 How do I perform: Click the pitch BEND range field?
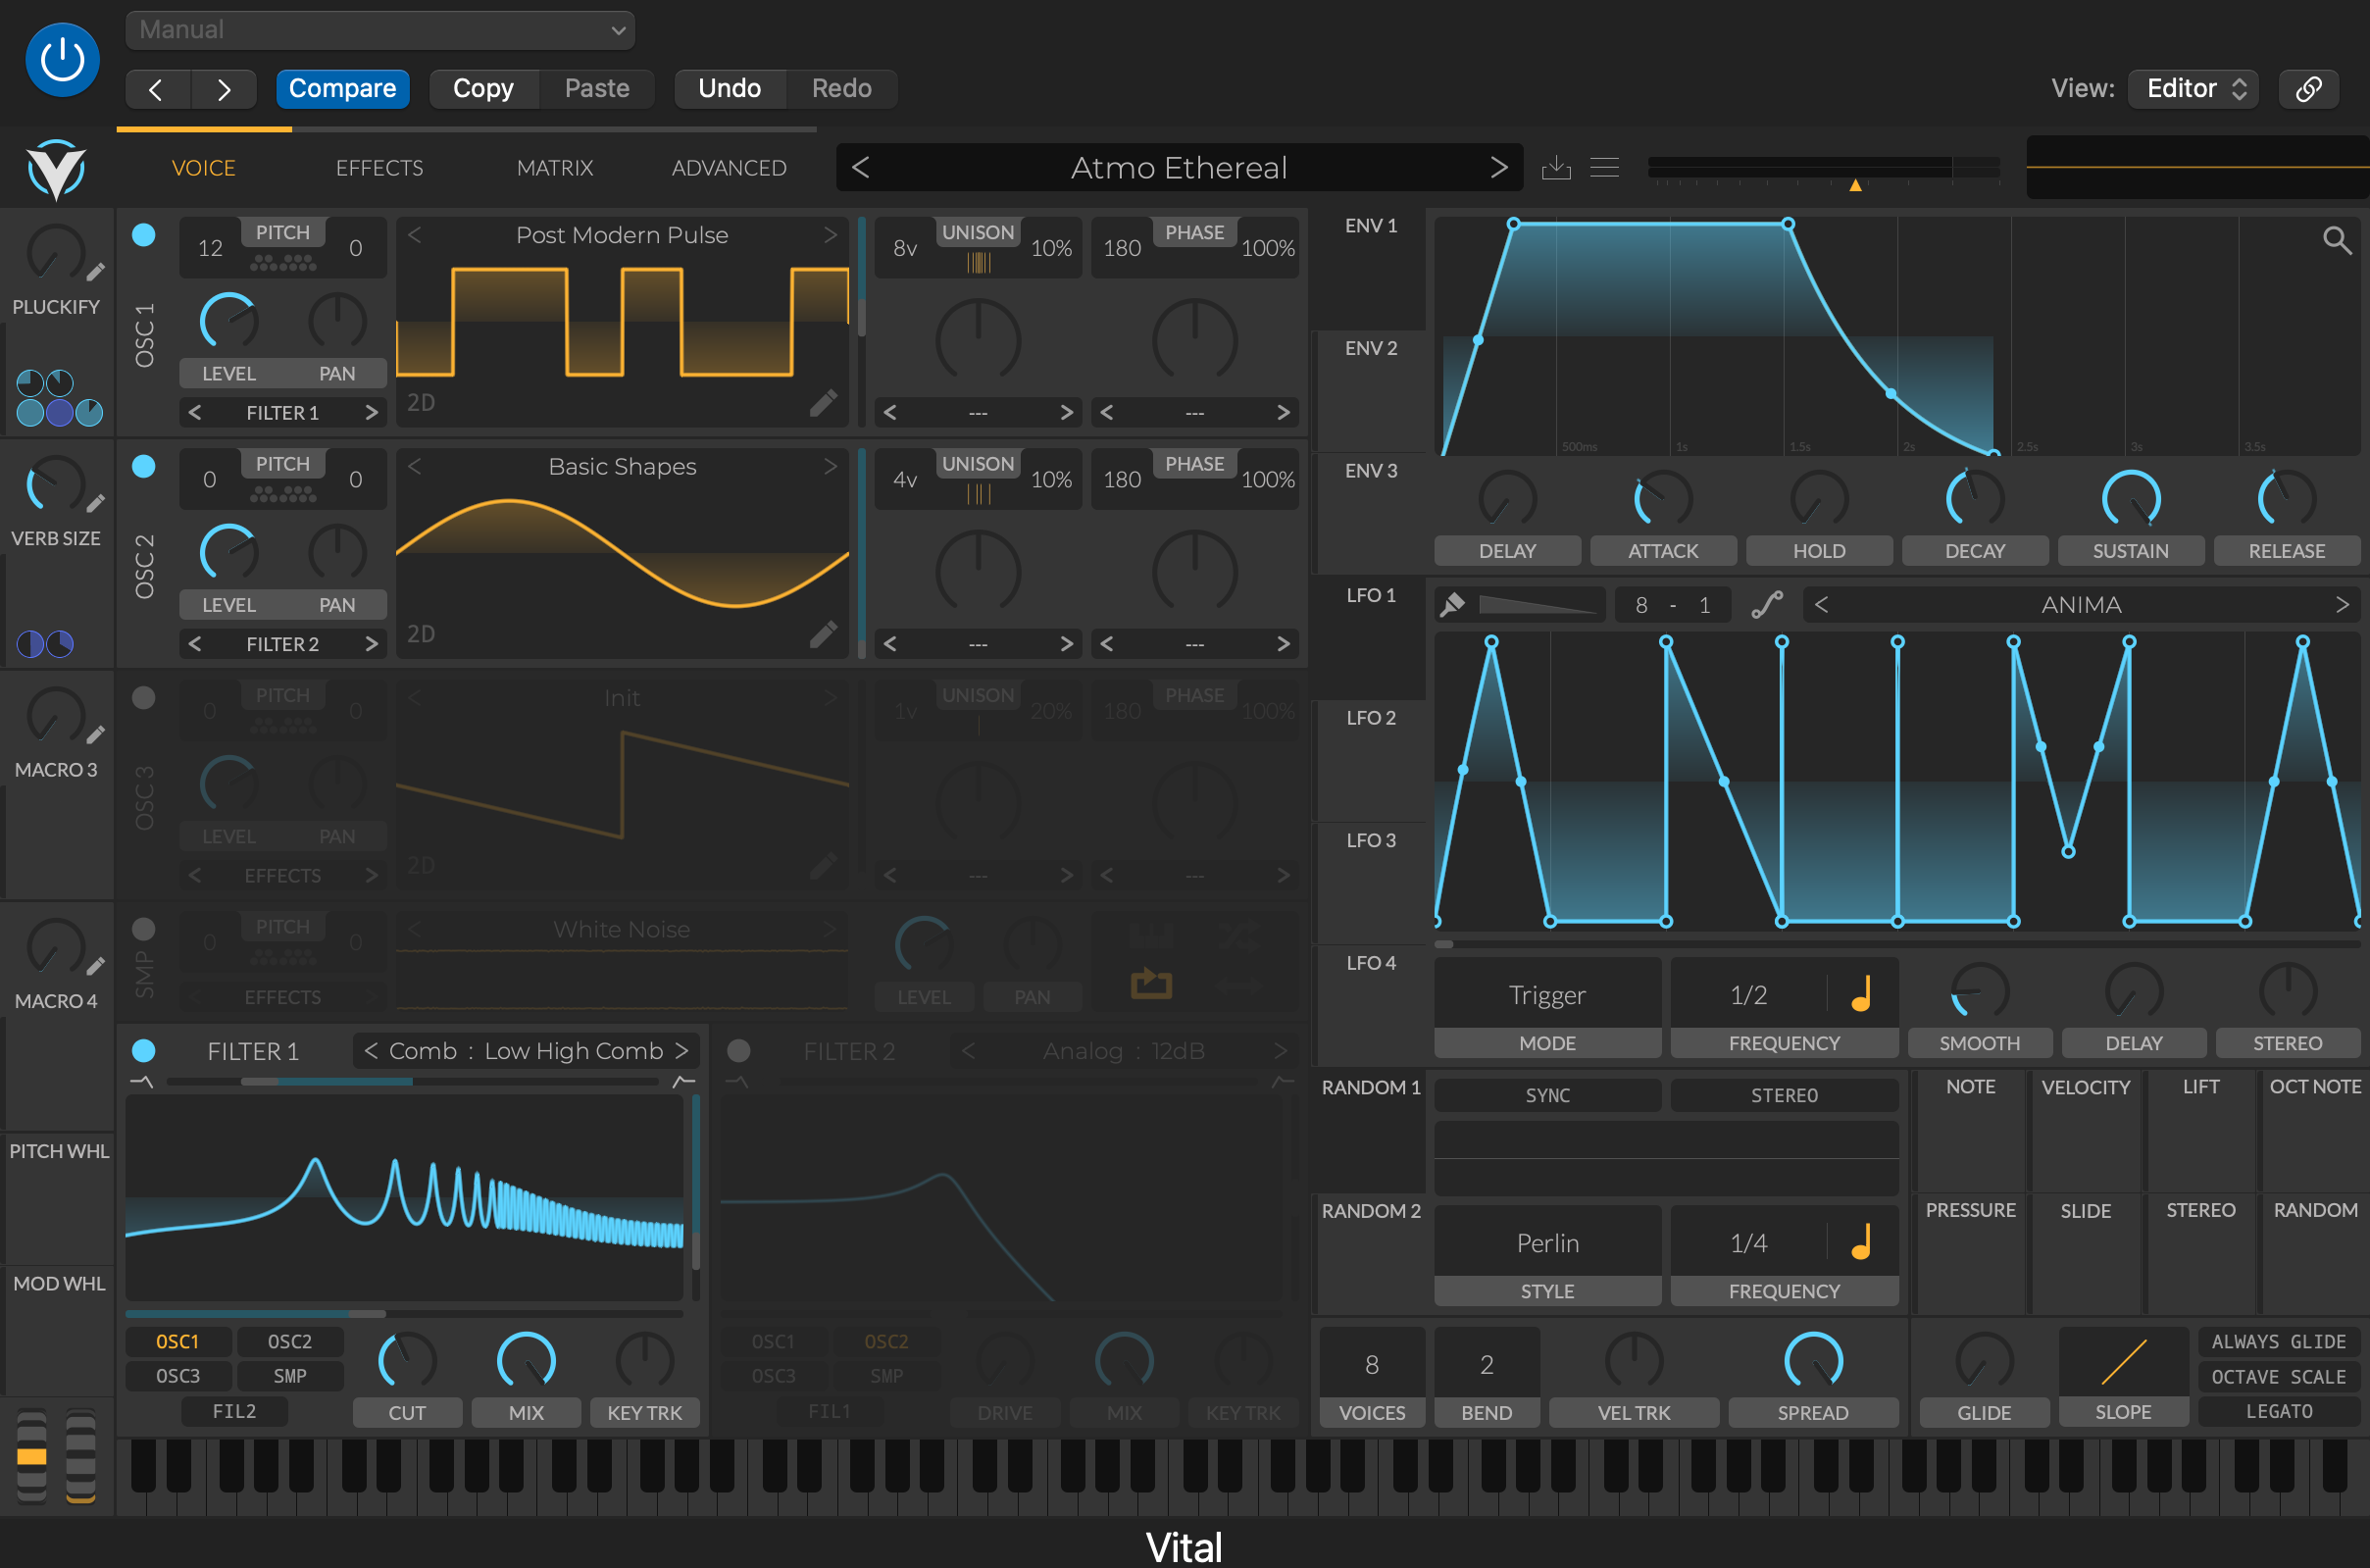pos(1486,1364)
